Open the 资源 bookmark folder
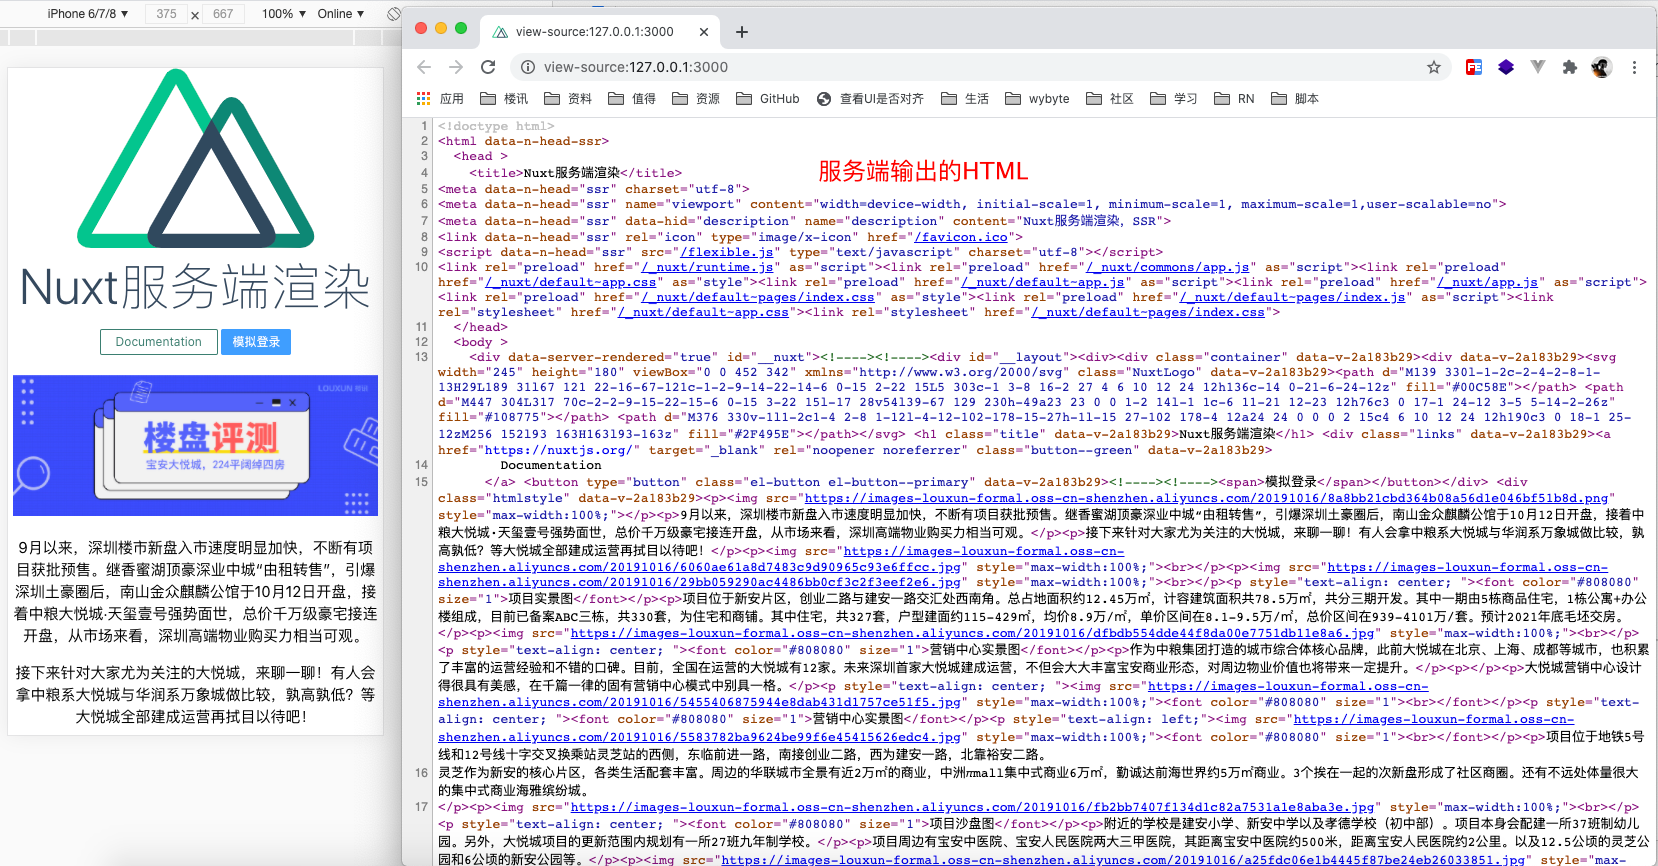 (x=696, y=99)
